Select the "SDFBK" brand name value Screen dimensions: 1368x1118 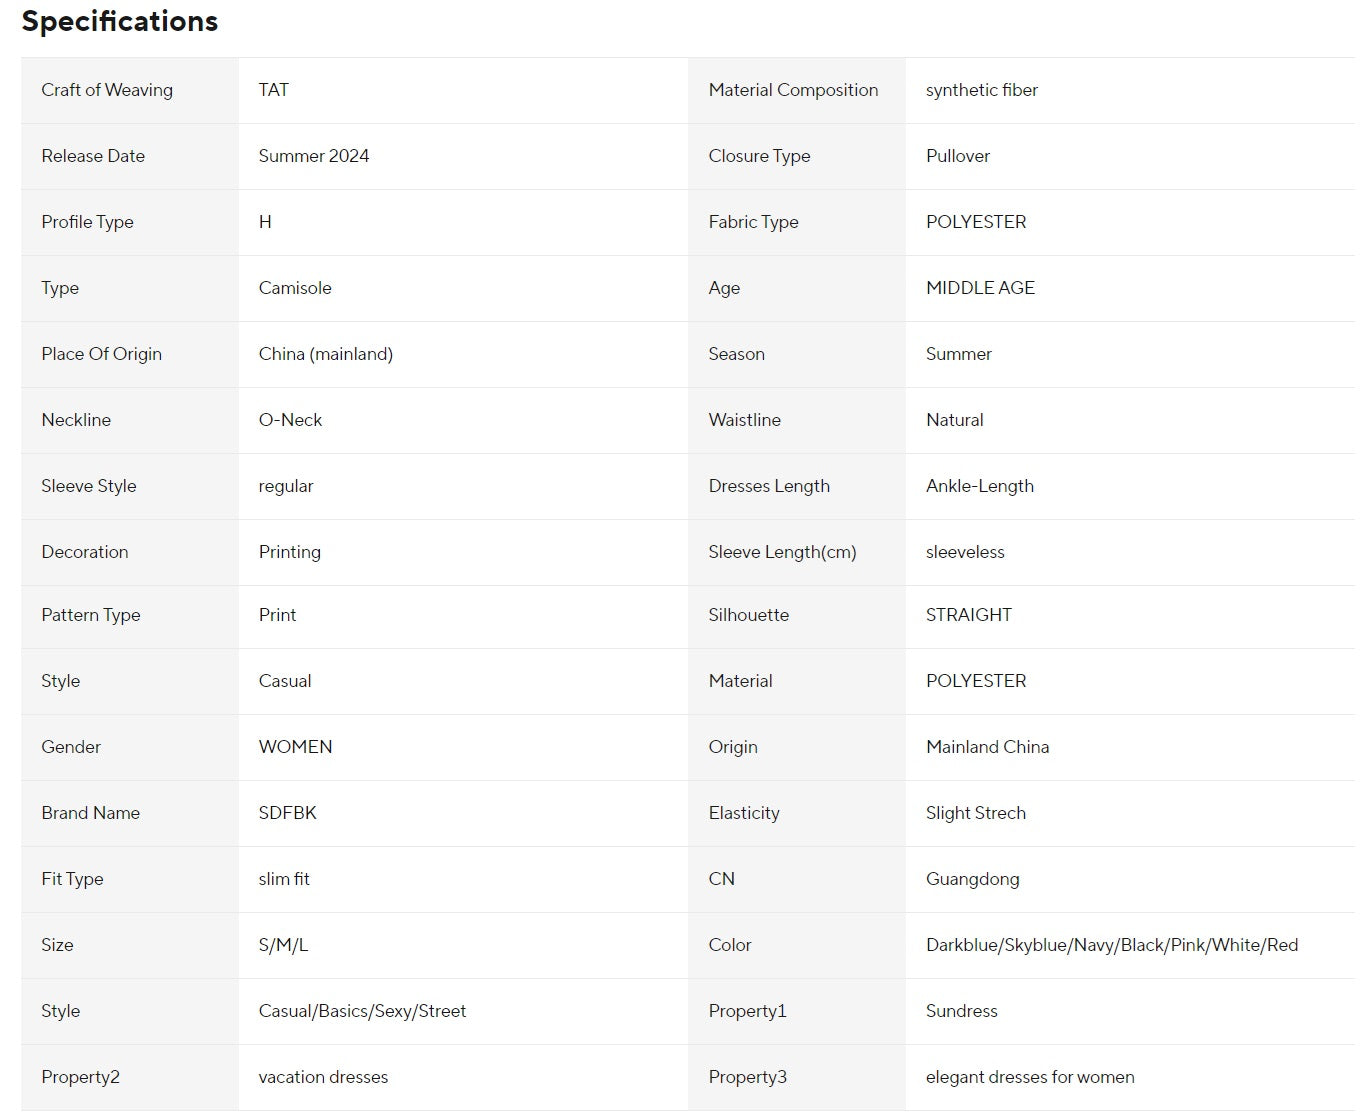point(288,813)
